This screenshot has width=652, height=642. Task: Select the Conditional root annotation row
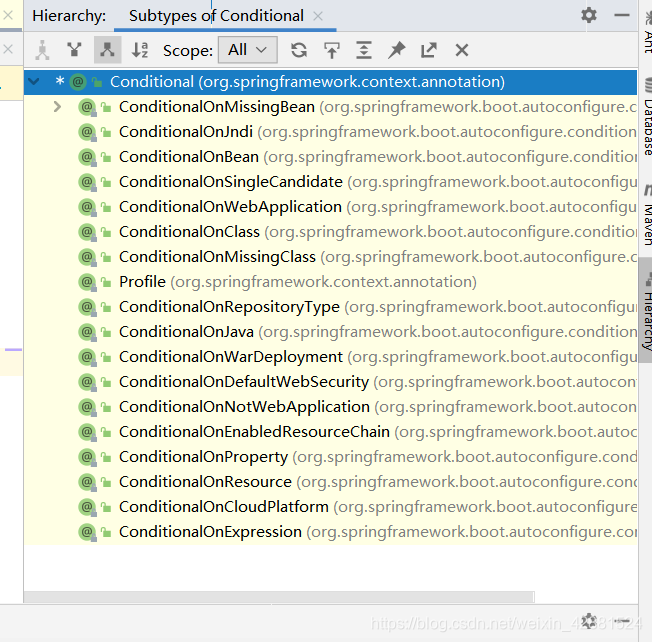[331, 82]
